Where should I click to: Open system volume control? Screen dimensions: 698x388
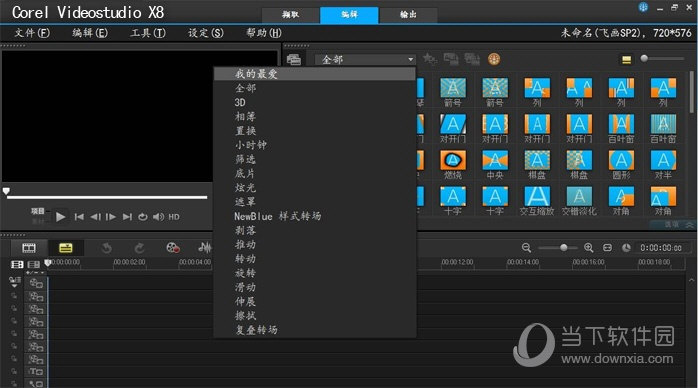click(x=158, y=217)
